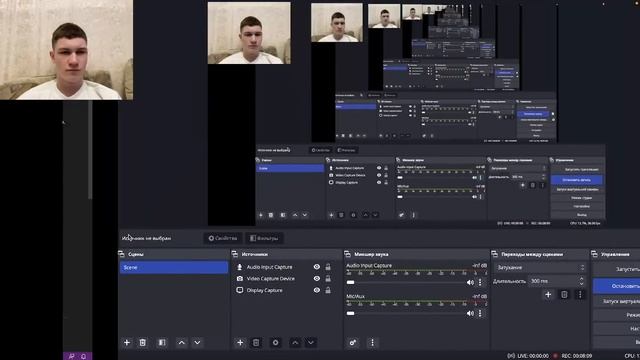Image resolution: width=640 pixels, height=360 pixels.
Task: Hide the Audio Input Capture source
Action: tap(317, 267)
